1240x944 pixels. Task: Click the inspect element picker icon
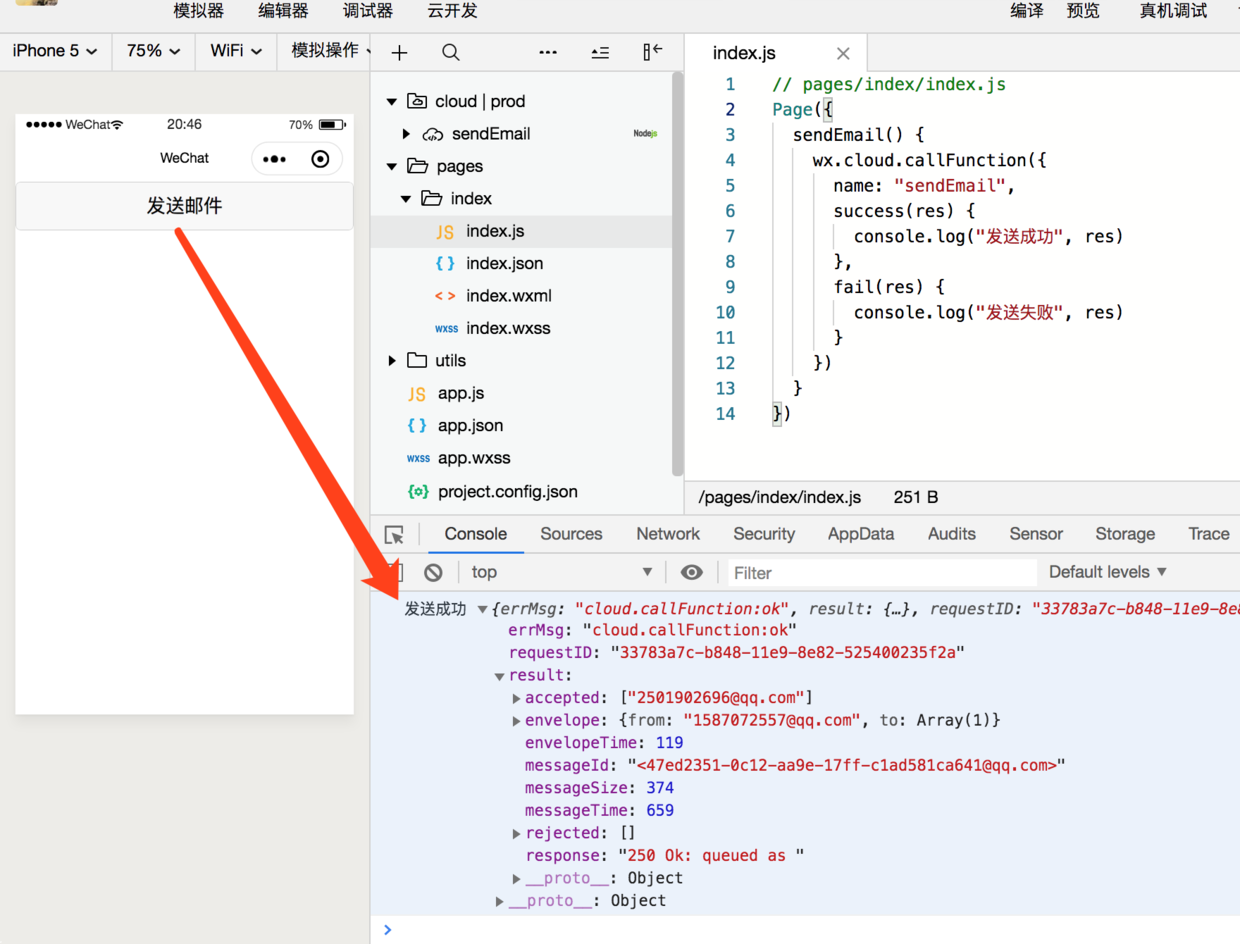[395, 535]
